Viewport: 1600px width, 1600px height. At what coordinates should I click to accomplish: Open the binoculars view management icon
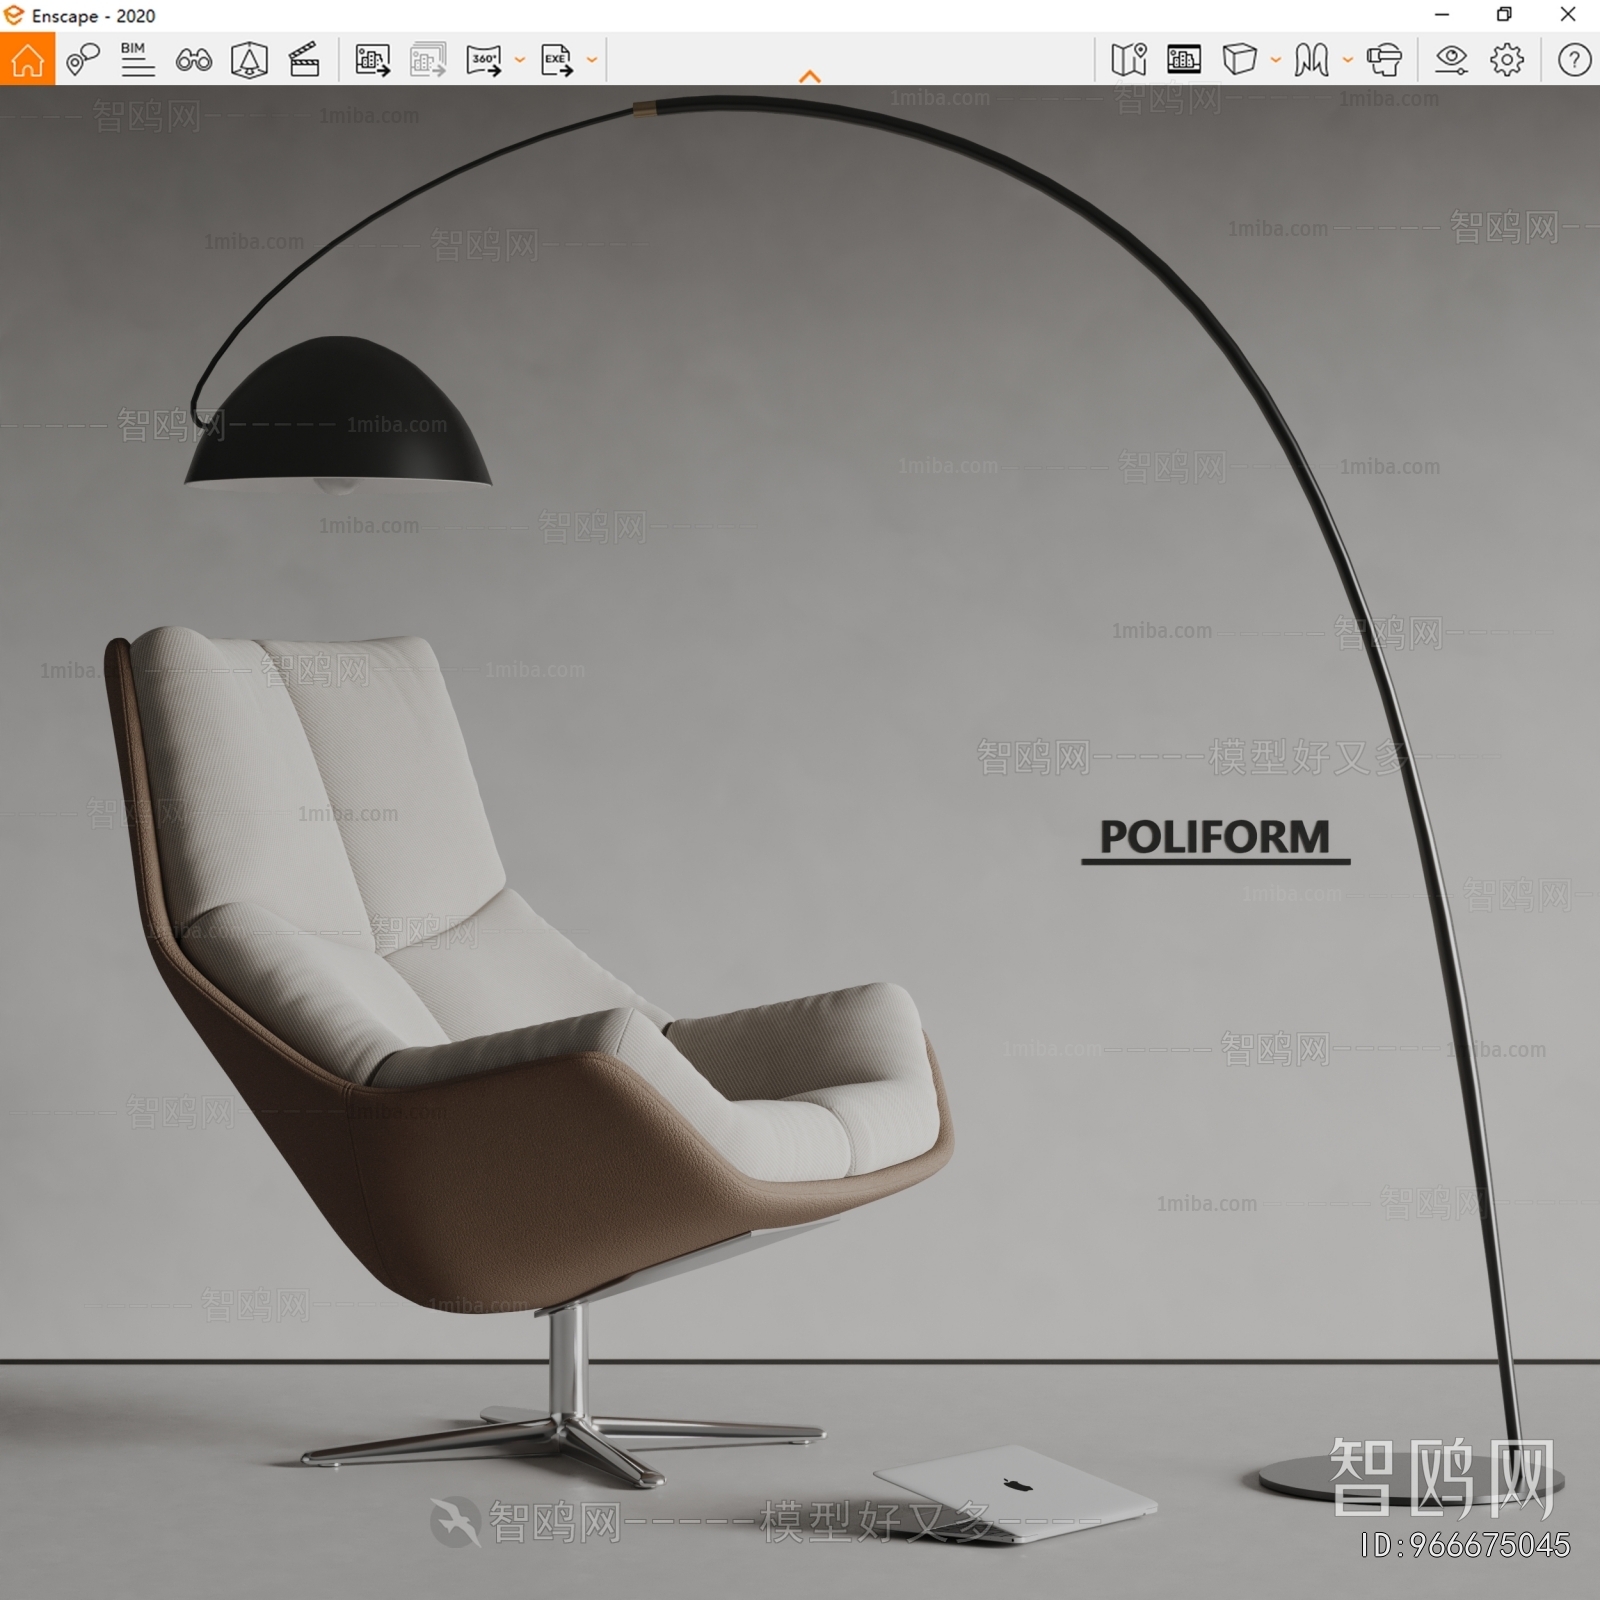pyautogui.click(x=194, y=60)
